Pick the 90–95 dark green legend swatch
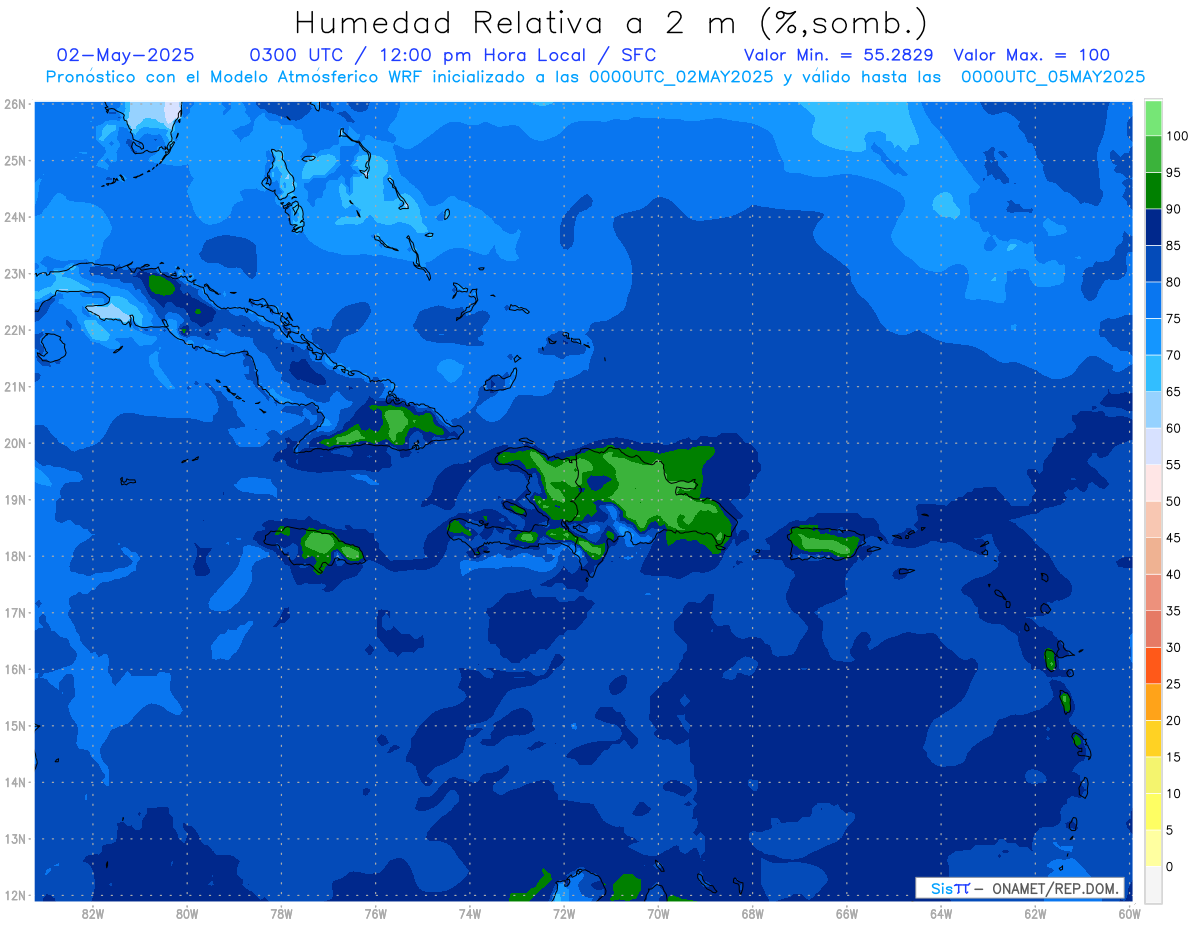 (x=1153, y=191)
